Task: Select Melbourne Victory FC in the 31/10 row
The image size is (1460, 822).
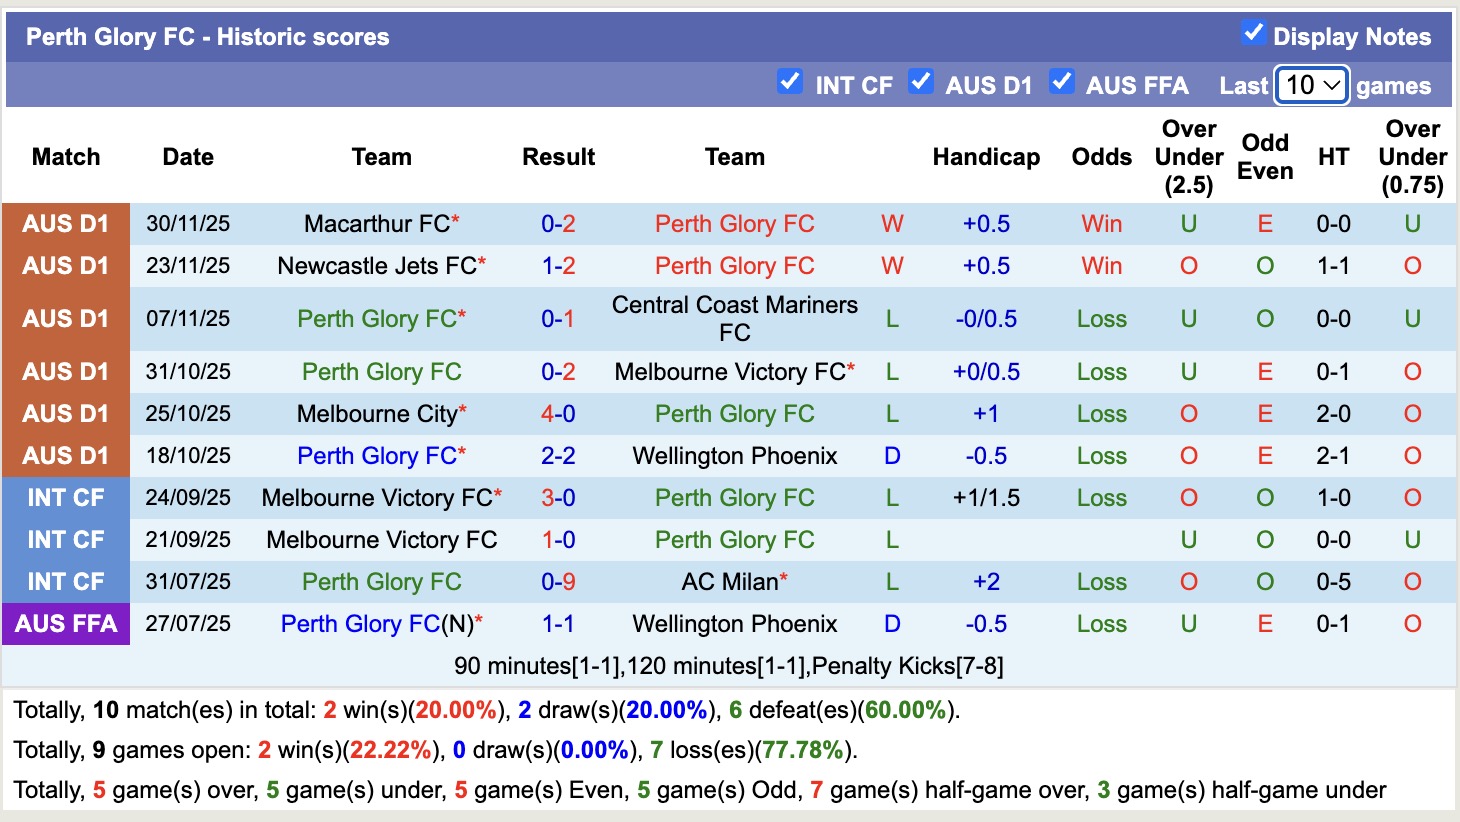Action: pos(728,371)
